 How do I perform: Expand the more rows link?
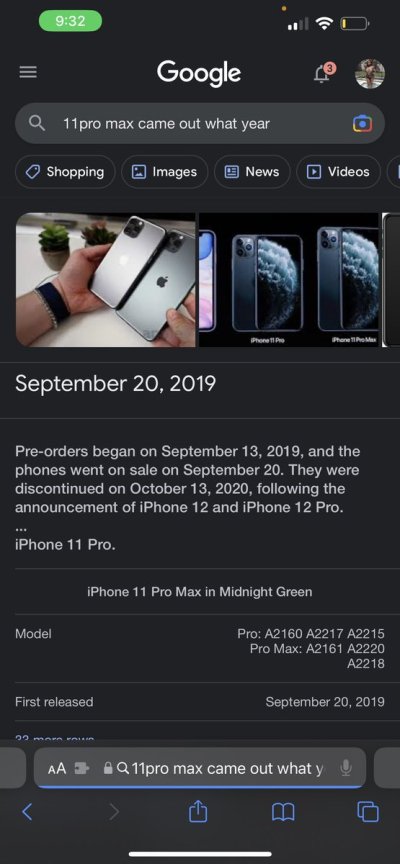click(55, 738)
